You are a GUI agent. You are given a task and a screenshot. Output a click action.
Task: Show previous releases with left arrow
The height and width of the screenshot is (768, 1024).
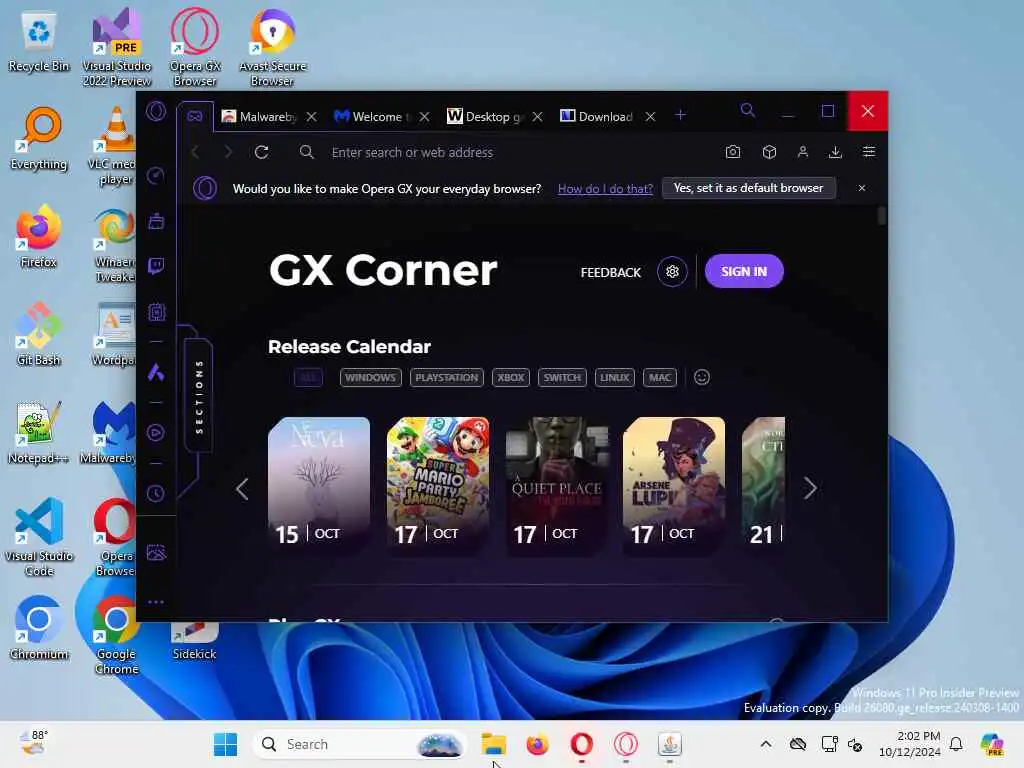click(242, 488)
